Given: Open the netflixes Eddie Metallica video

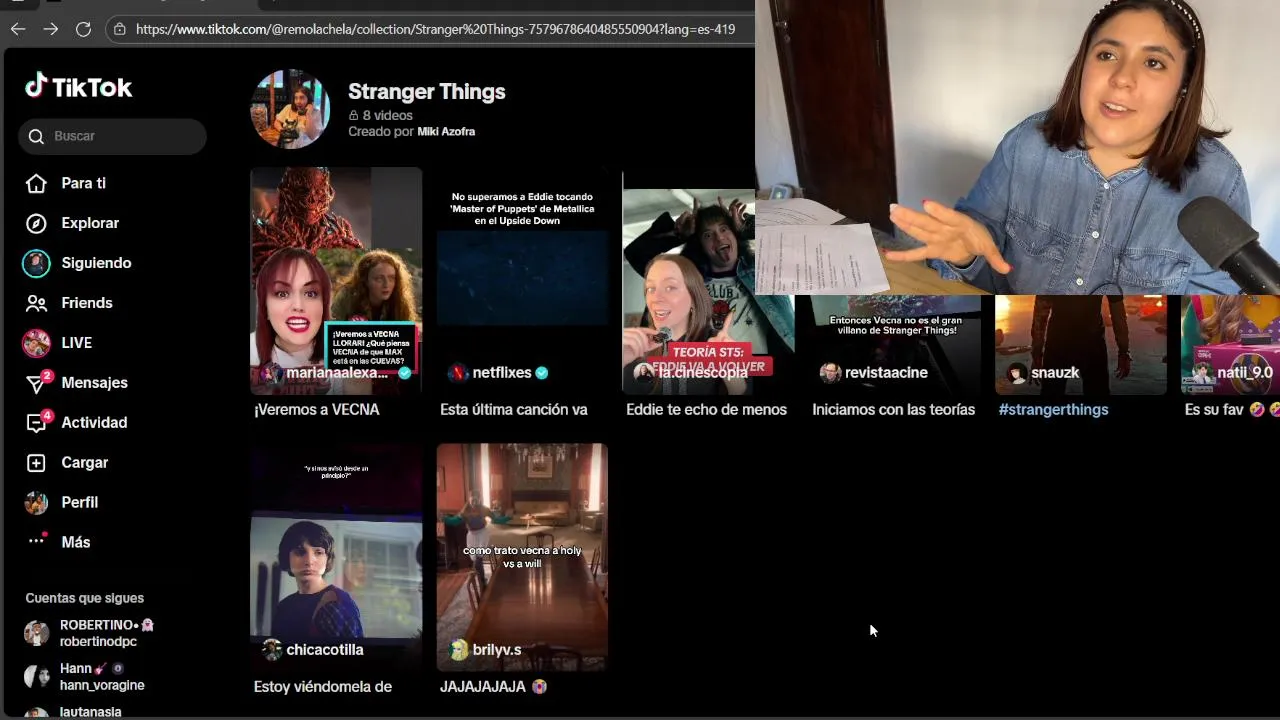Looking at the screenshot, I should click(522, 281).
